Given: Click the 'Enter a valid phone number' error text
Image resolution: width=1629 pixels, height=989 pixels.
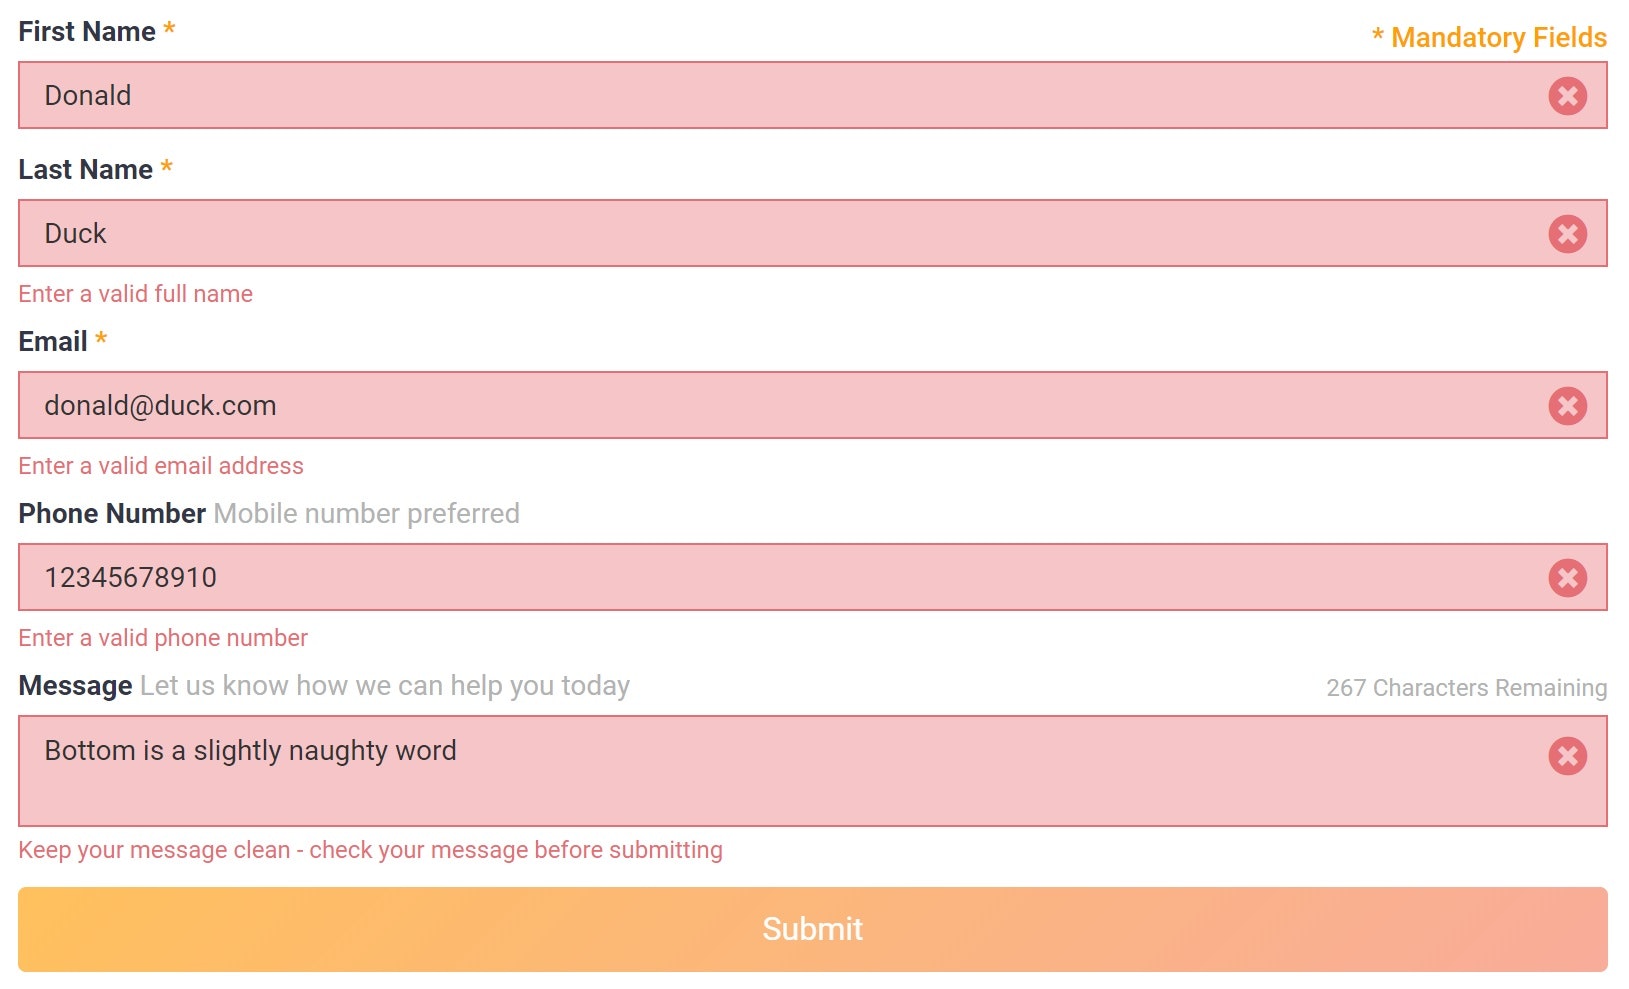Looking at the screenshot, I should (162, 637).
